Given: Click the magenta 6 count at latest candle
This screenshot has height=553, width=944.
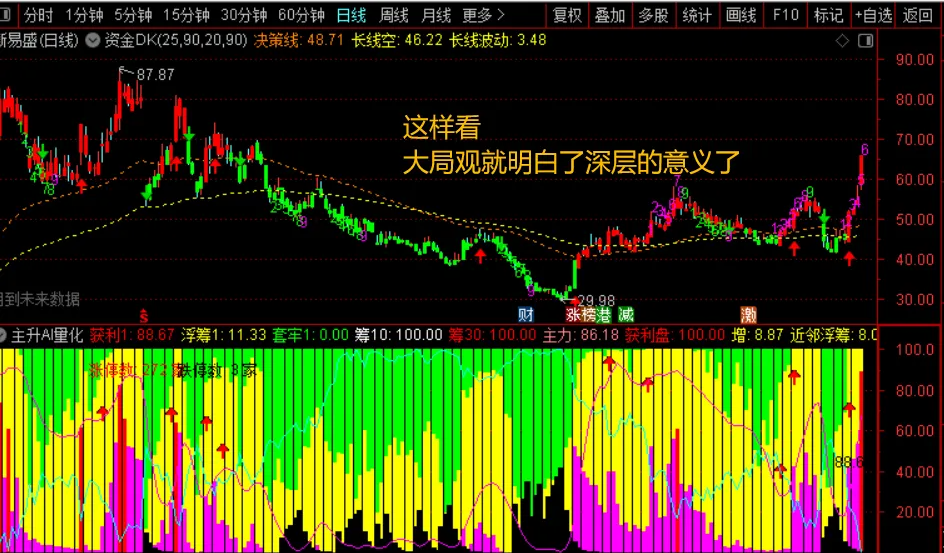Looking at the screenshot, I should point(865,150).
